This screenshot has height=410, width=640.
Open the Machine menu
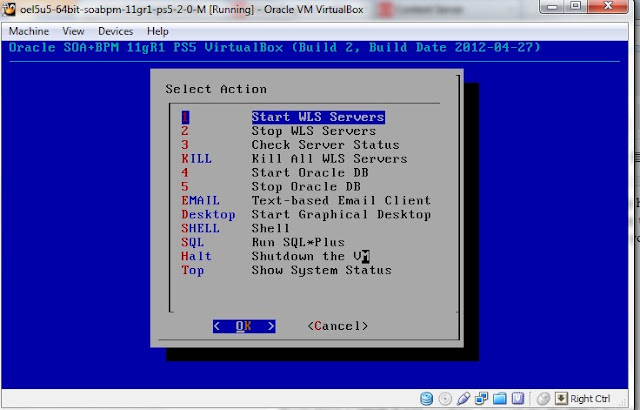pos(29,31)
